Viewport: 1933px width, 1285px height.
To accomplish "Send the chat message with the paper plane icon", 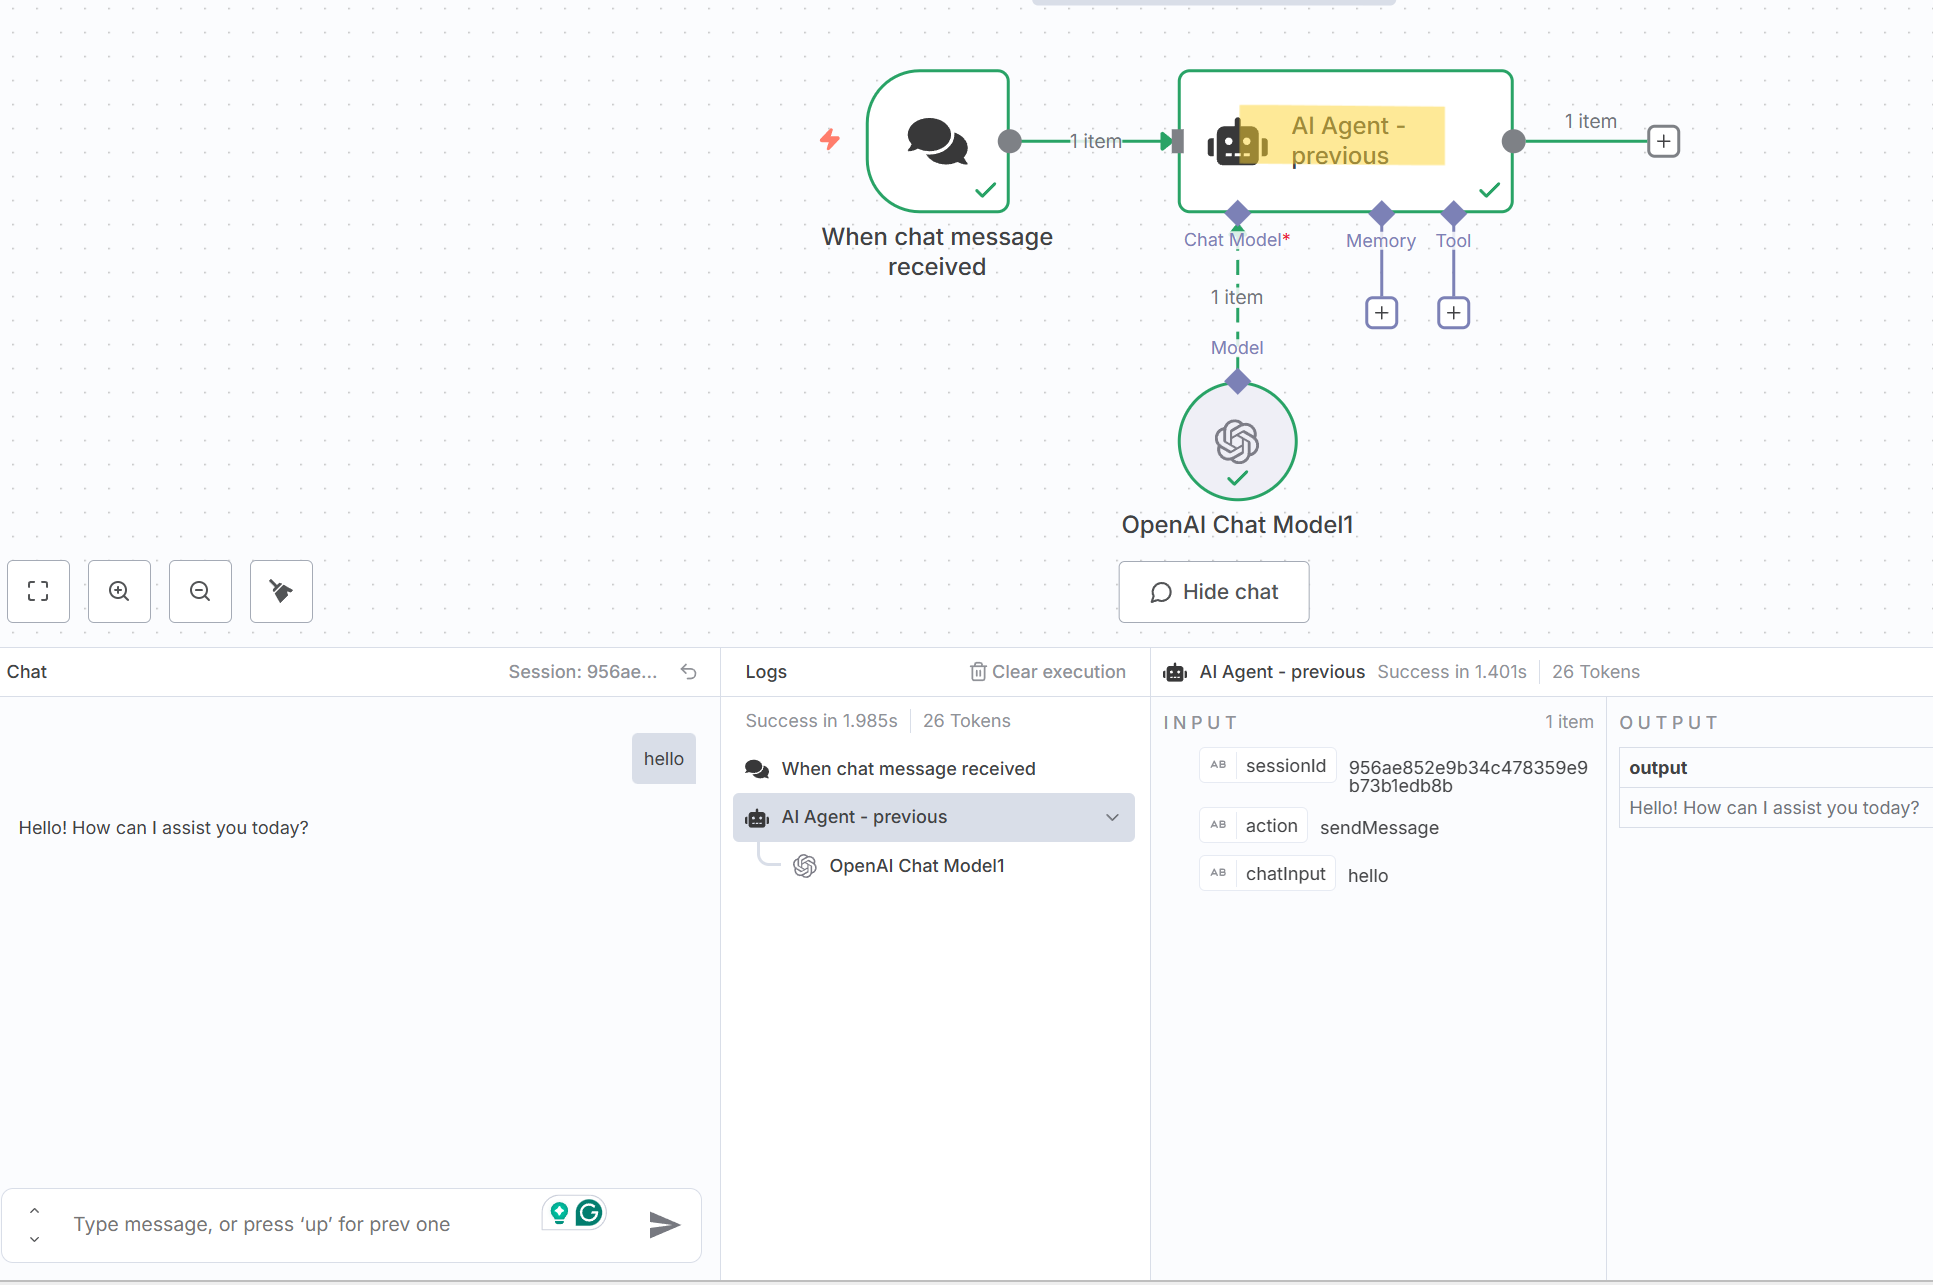I will click(664, 1225).
